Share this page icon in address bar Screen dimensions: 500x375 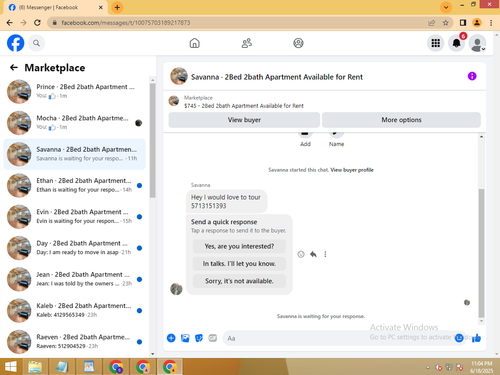pyautogui.click(x=432, y=23)
